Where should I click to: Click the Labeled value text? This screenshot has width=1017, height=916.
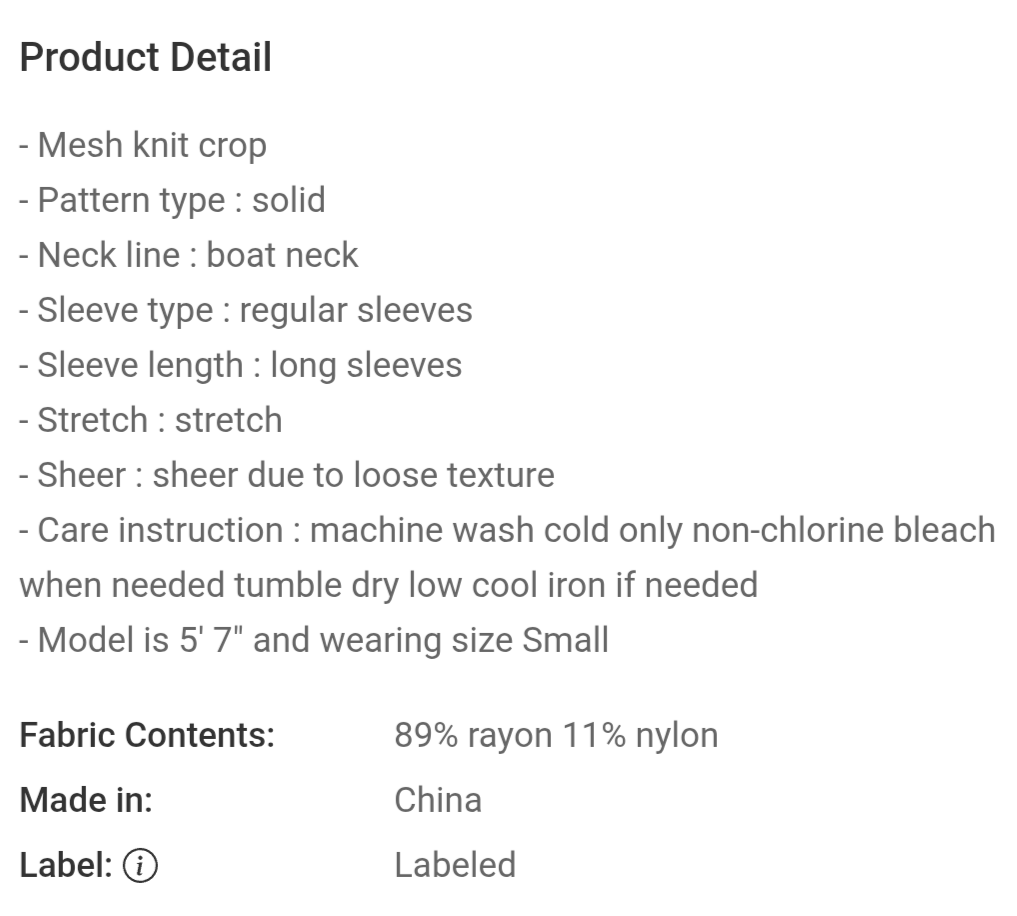pyautogui.click(x=455, y=865)
